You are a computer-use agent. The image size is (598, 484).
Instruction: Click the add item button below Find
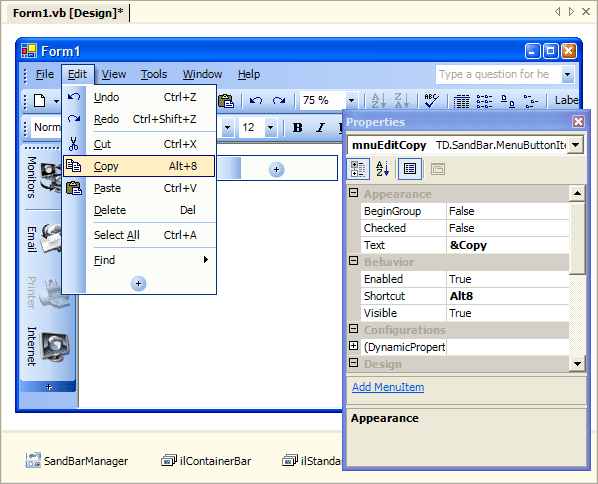click(138, 283)
